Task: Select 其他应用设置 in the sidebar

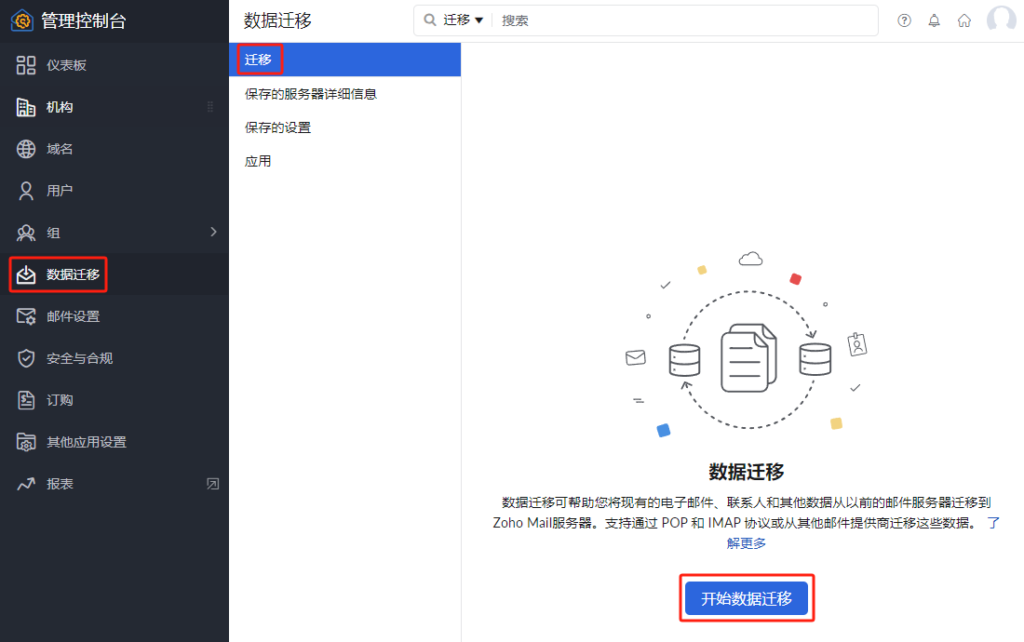Action: click(x=86, y=442)
